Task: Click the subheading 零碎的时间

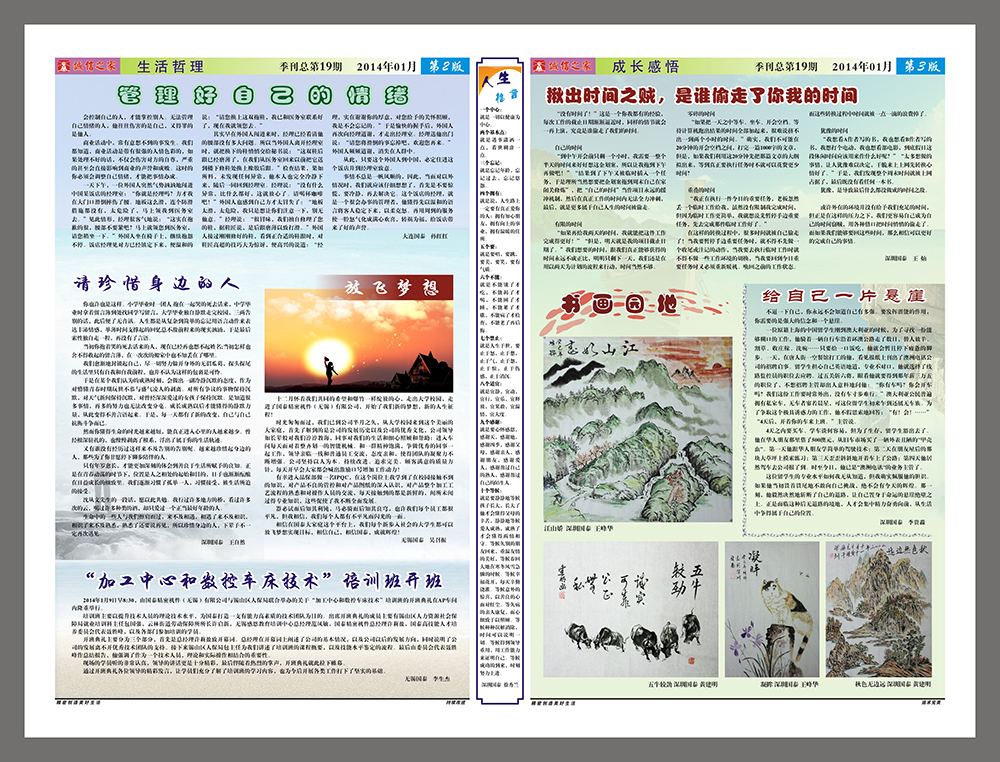Action: (x=702, y=114)
